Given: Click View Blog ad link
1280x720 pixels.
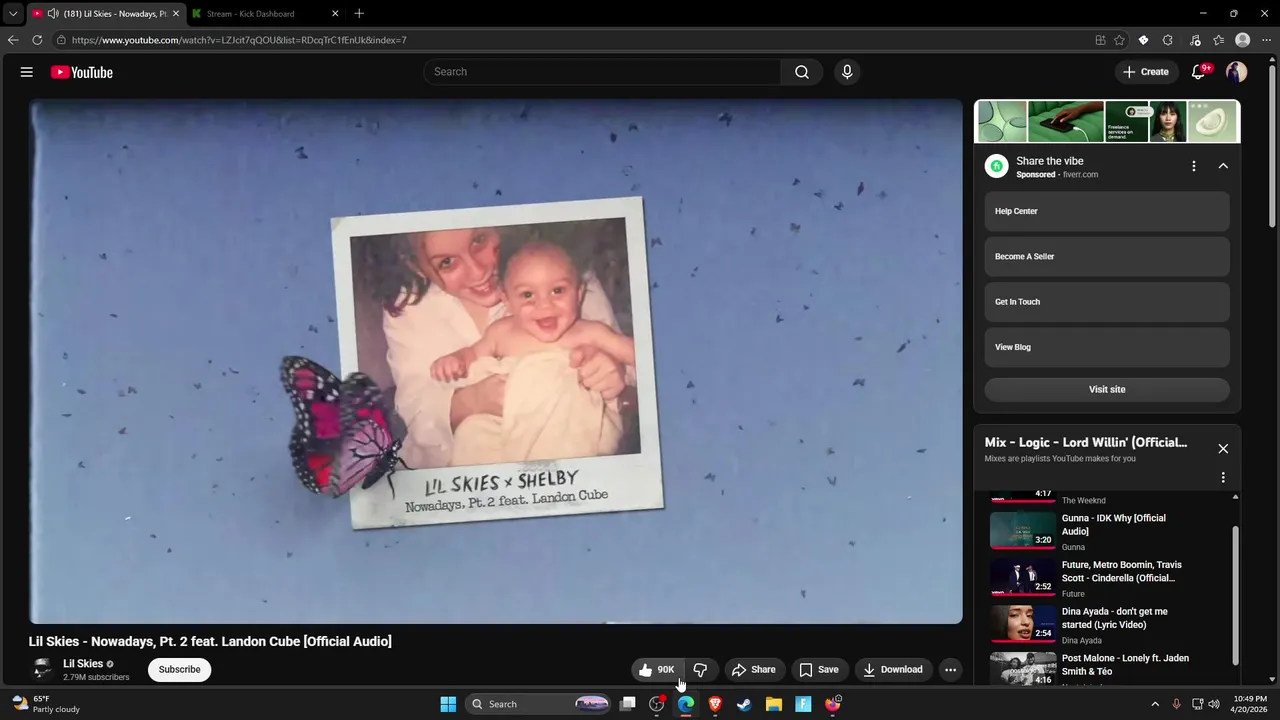Looking at the screenshot, I should point(1107,347).
